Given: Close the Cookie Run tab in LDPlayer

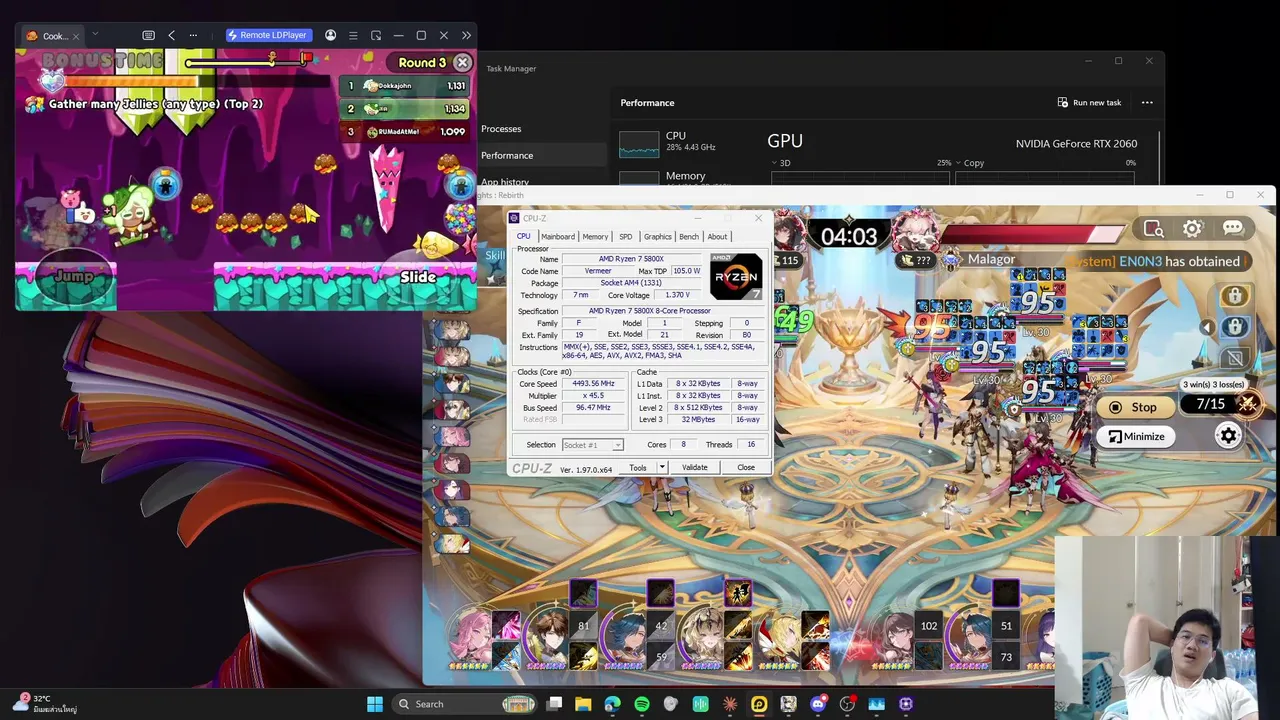Looking at the screenshot, I should point(78,36).
